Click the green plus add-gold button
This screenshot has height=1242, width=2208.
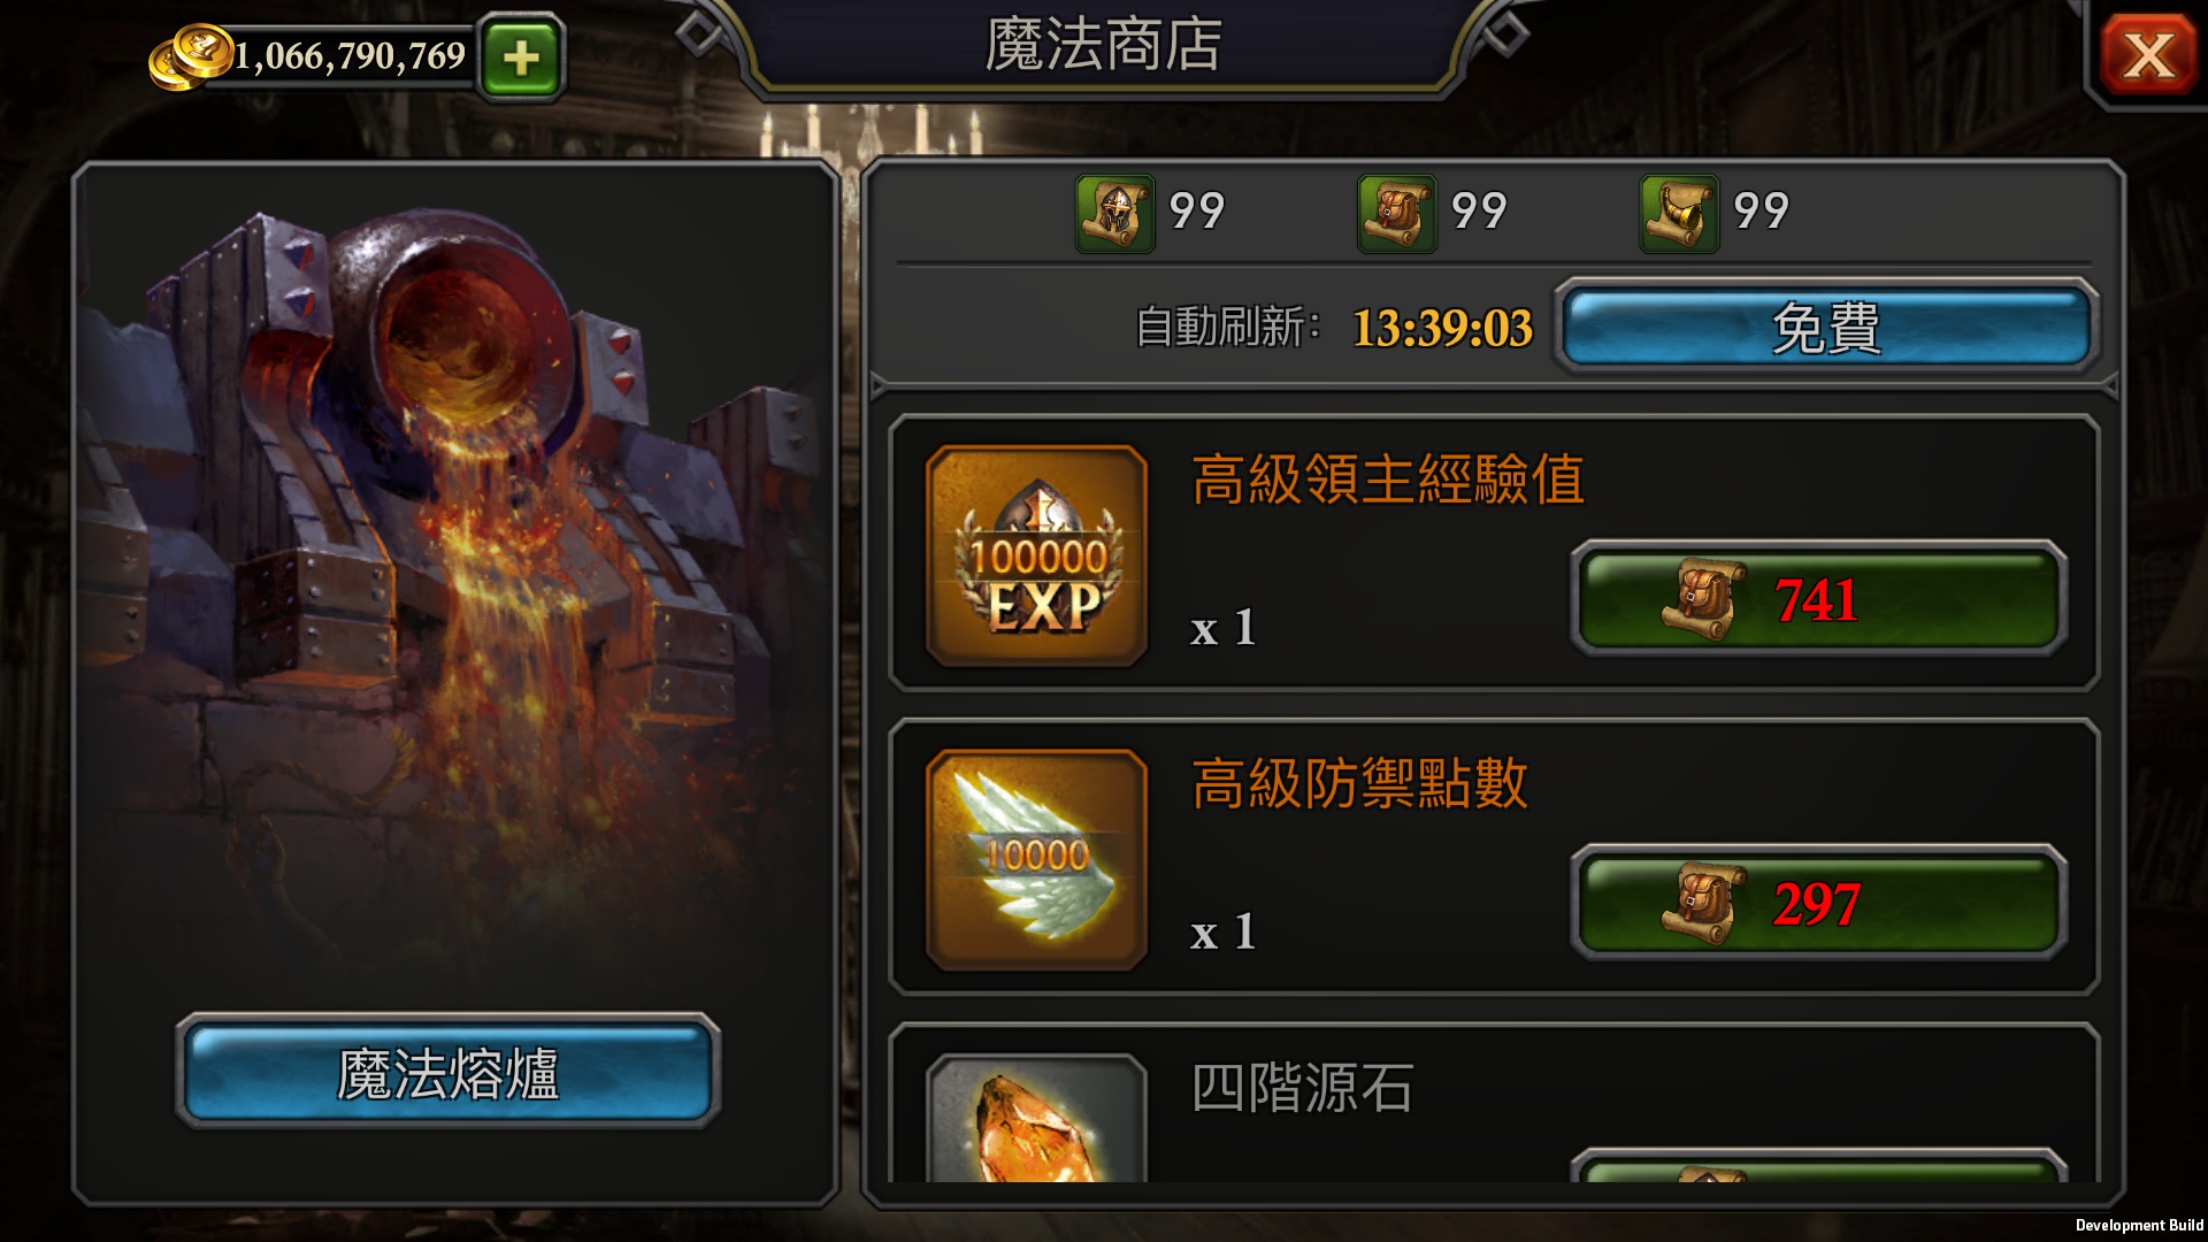[521, 57]
